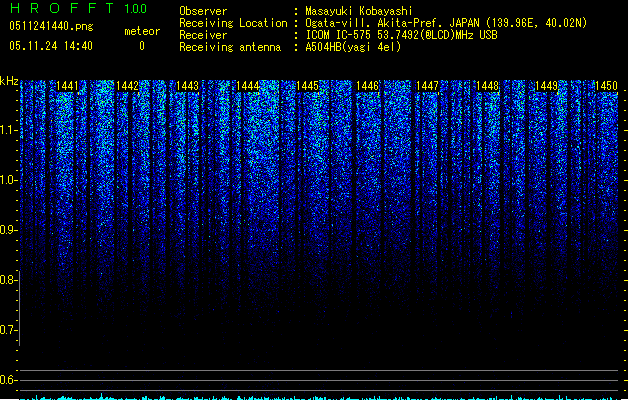Click the 1449 time marker
This screenshot has width=629, height=400.
point(547,86)
